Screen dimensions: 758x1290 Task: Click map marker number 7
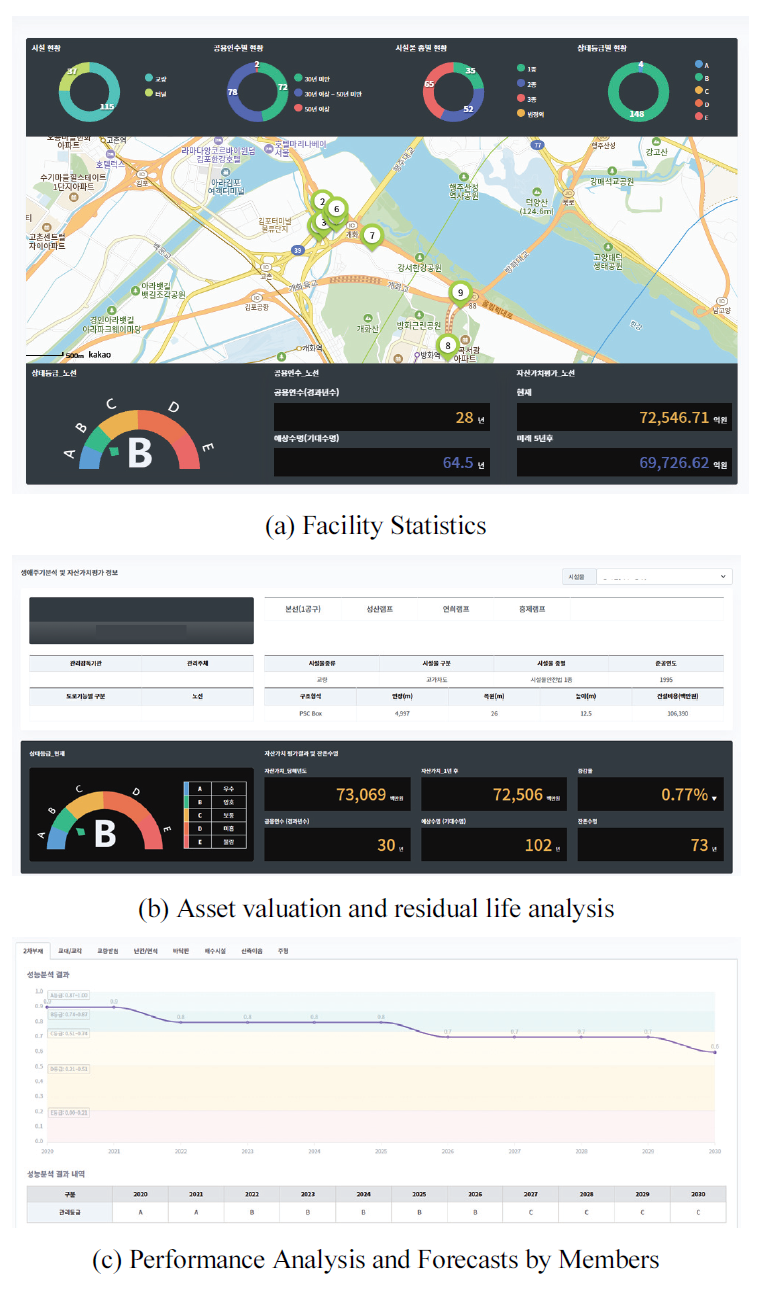(x=372, y=236)
